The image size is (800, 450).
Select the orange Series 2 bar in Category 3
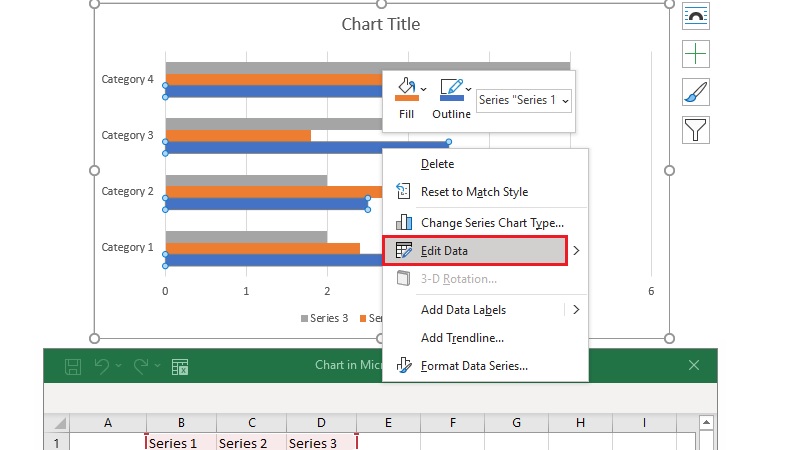click(x=238, y=136)
